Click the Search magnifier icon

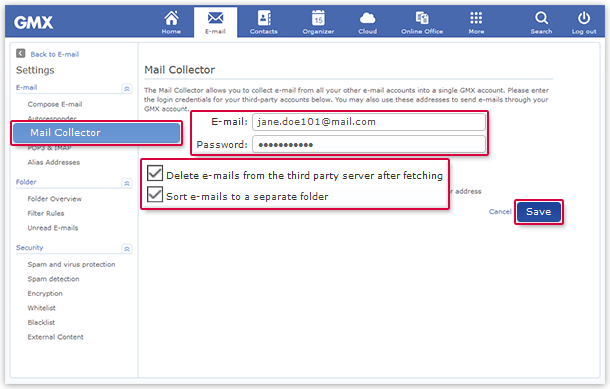(x=541, y=18)
